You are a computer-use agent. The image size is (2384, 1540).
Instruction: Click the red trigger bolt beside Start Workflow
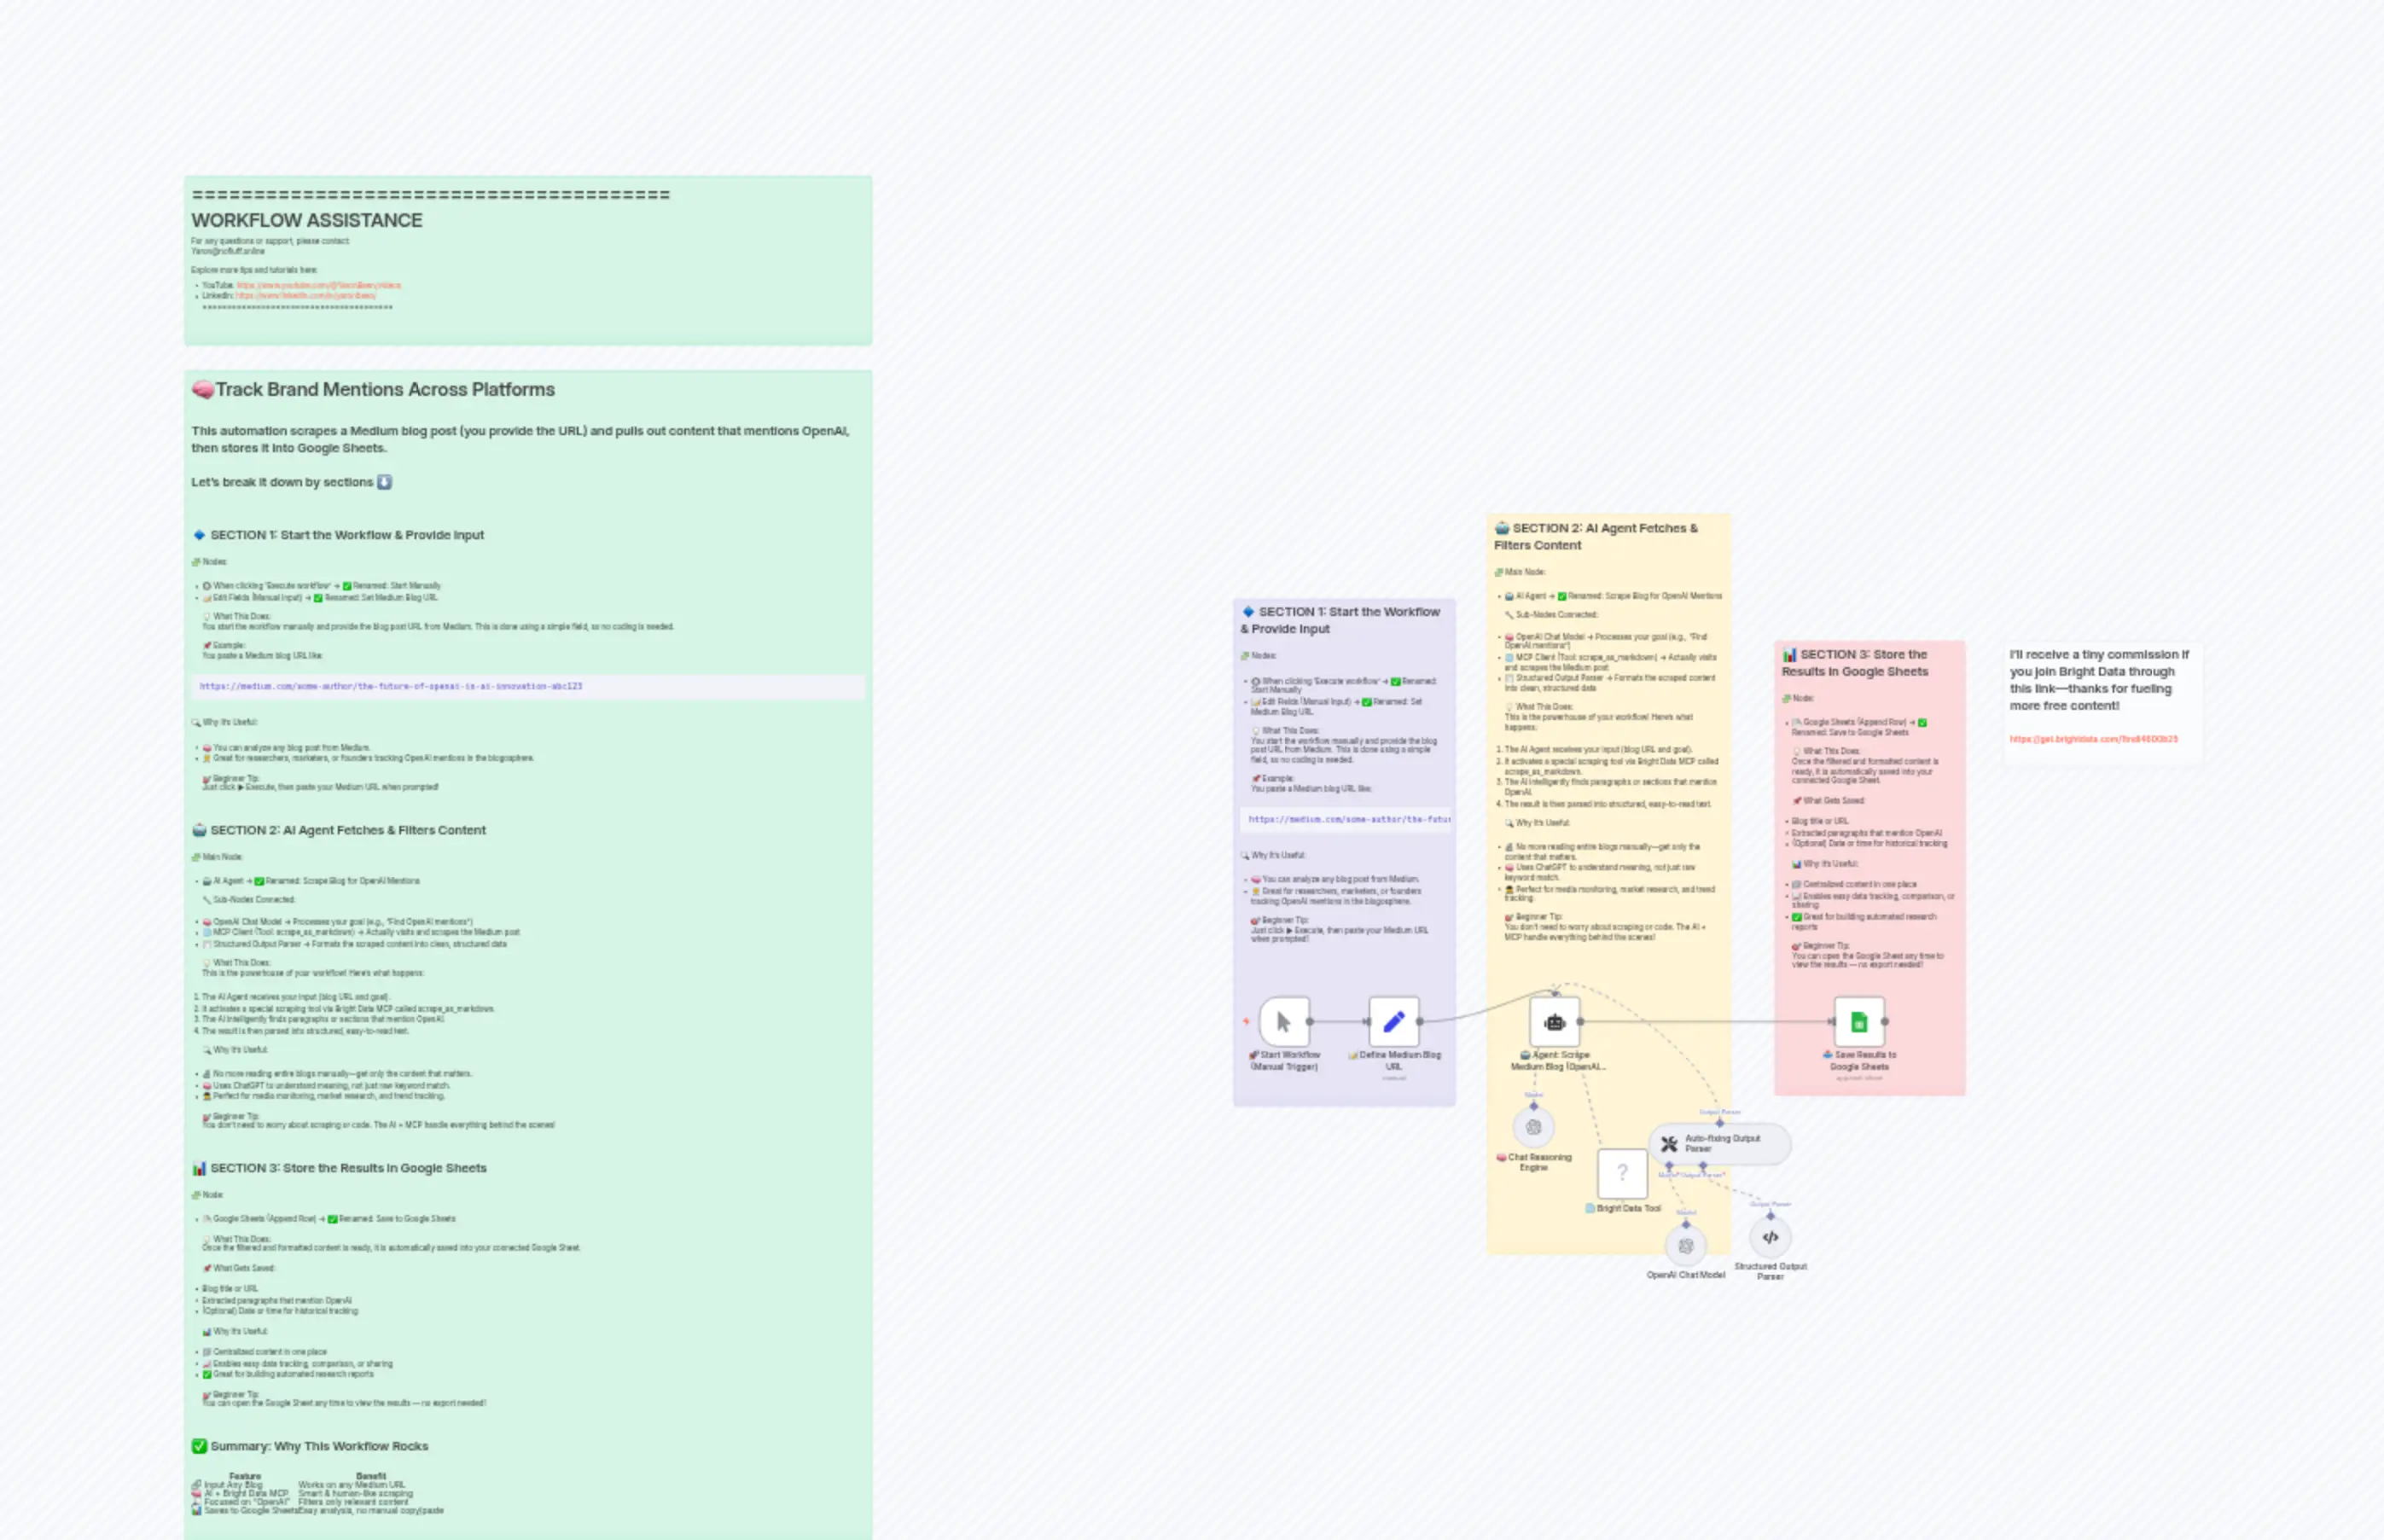click(1246, 1021)
